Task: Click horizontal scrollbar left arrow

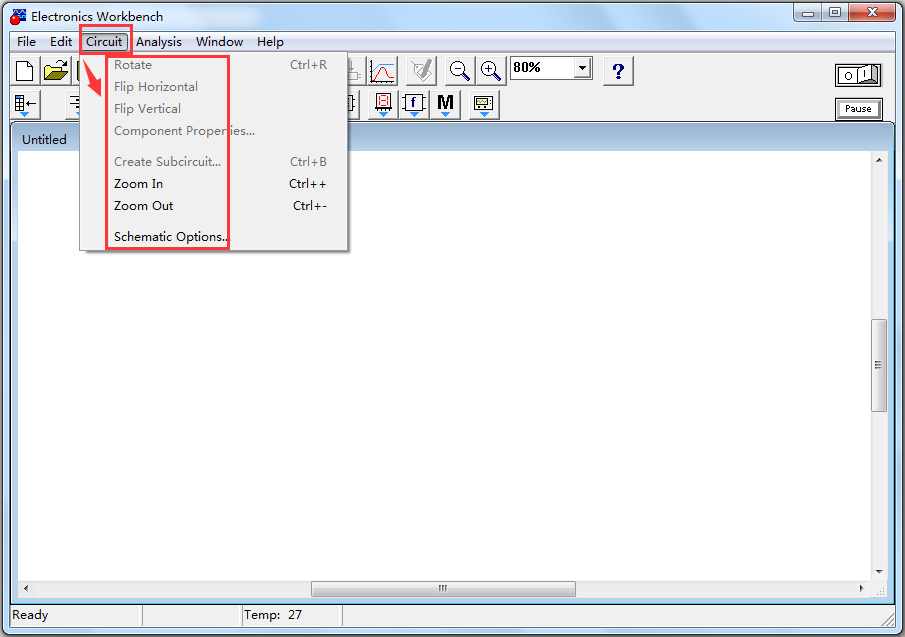Action: [x=25, y=589]
